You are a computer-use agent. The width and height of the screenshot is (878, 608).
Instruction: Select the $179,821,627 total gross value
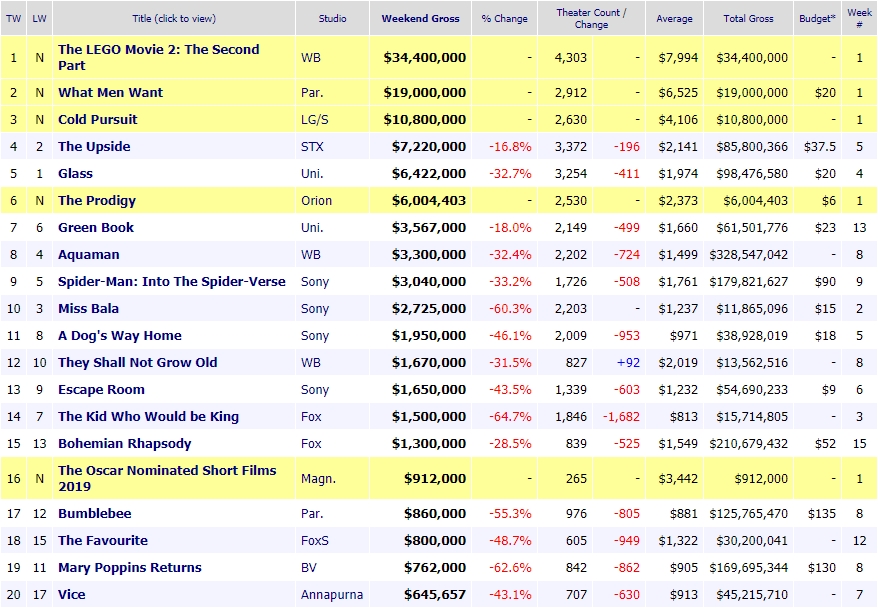coord(749,281)
